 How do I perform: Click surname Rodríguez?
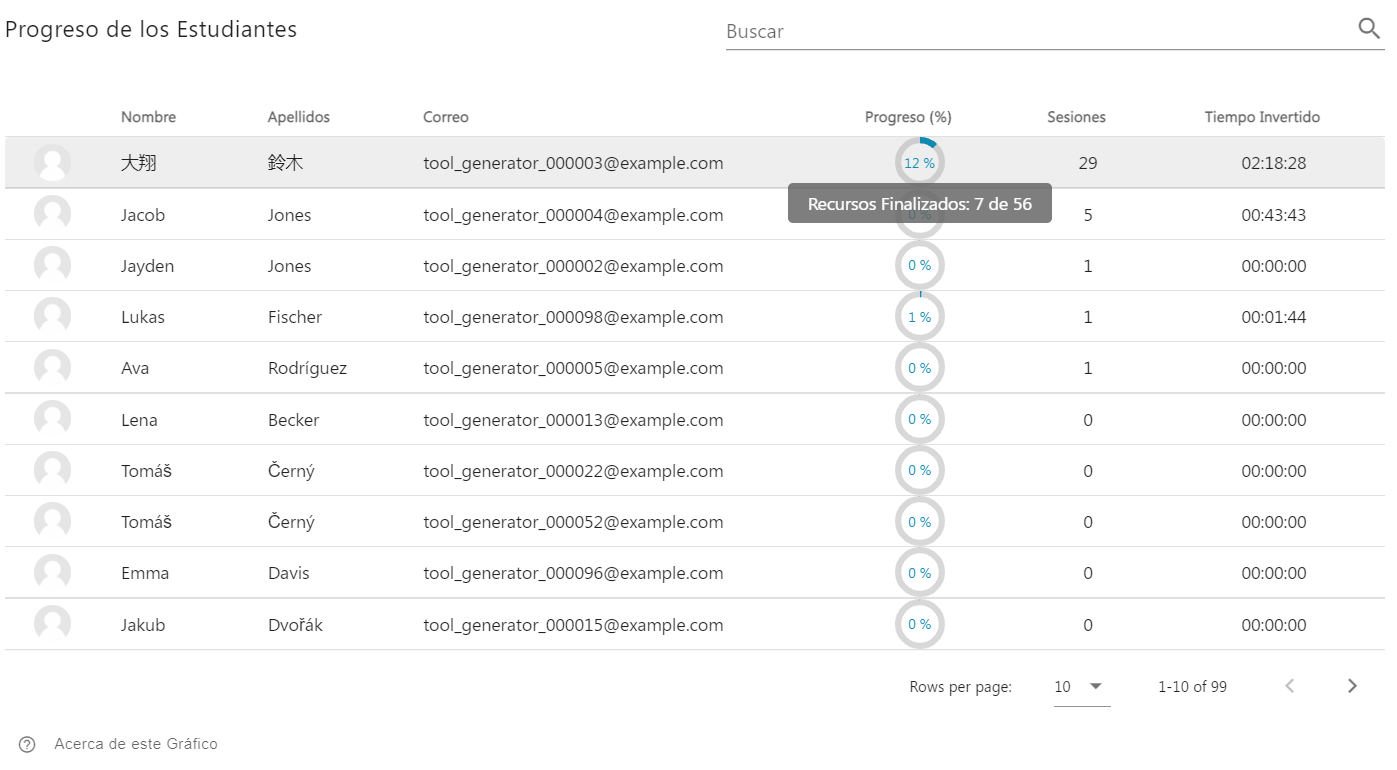tap(307, 368)
